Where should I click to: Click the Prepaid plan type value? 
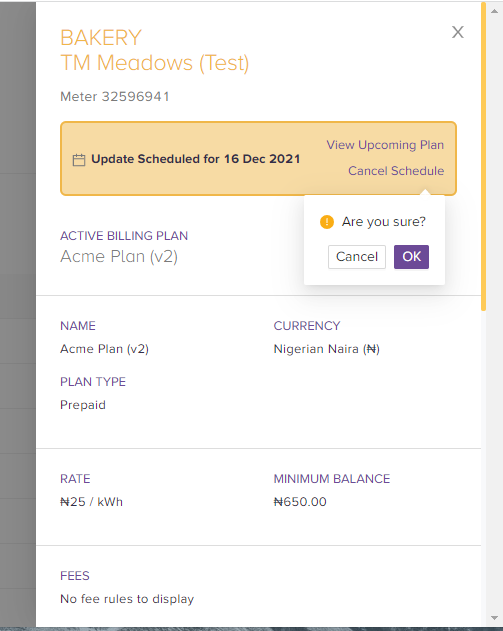coord(83,405)
